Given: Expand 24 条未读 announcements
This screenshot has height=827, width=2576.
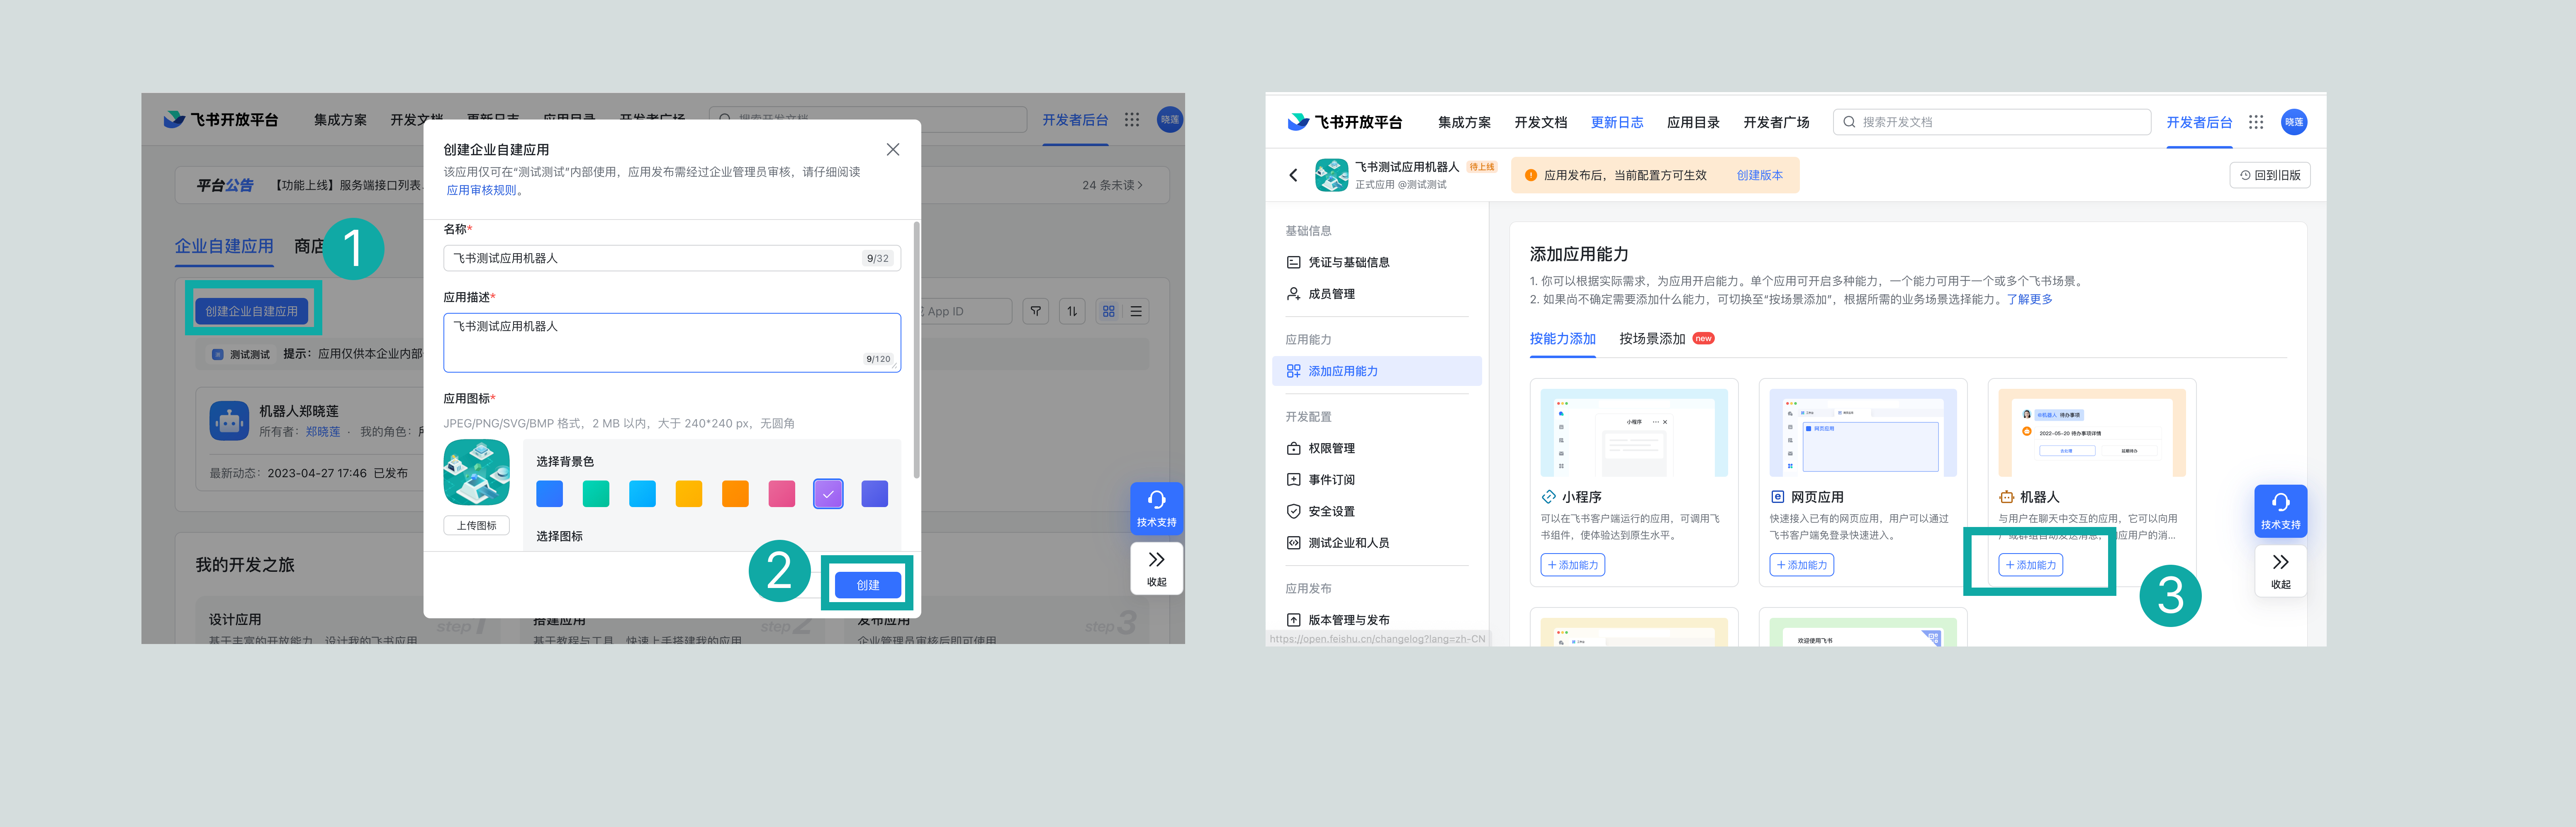Looking at the screenshot, I should tap(1112, 185).
